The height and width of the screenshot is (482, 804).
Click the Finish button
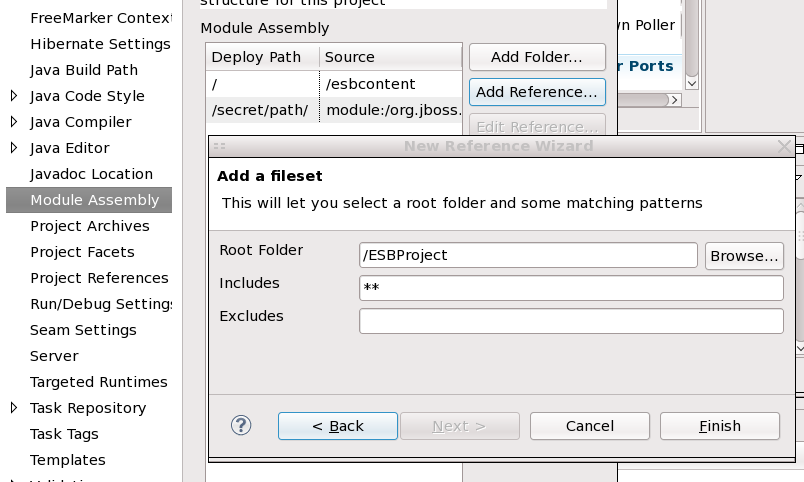point(720,426)
